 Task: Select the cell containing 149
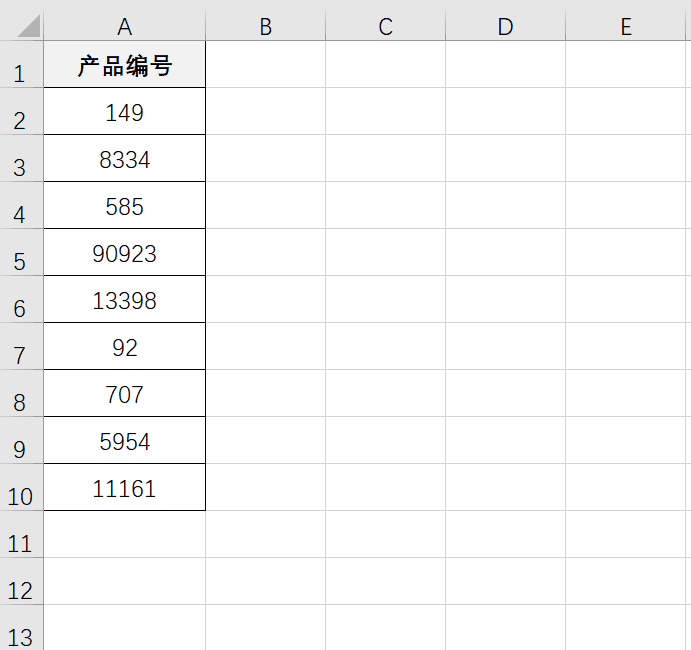coord(125,111)
